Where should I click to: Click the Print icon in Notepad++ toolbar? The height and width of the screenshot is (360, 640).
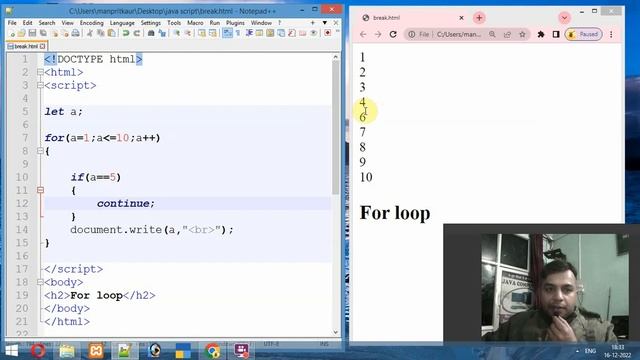76,33
